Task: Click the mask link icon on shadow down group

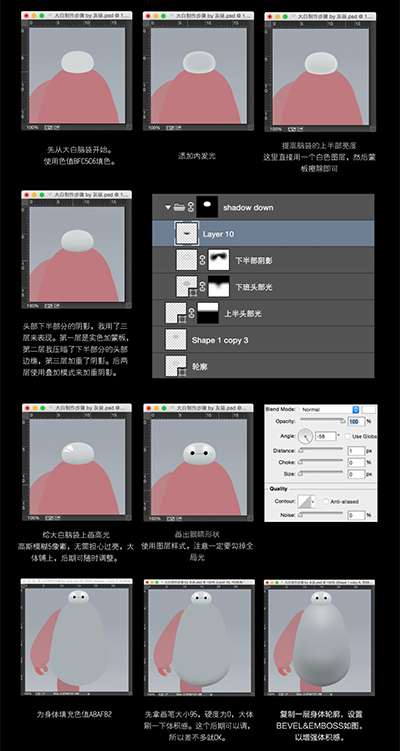Action: [x=191, y=207]
